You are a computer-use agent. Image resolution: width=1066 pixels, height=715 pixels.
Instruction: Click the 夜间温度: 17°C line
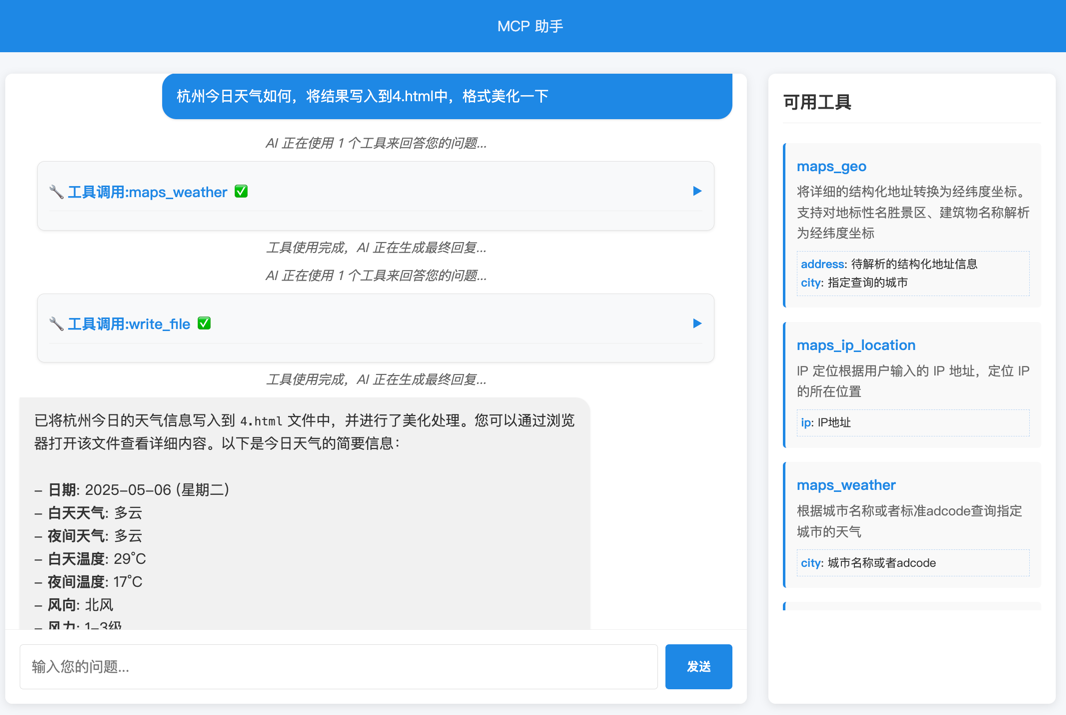pos(88,582)
